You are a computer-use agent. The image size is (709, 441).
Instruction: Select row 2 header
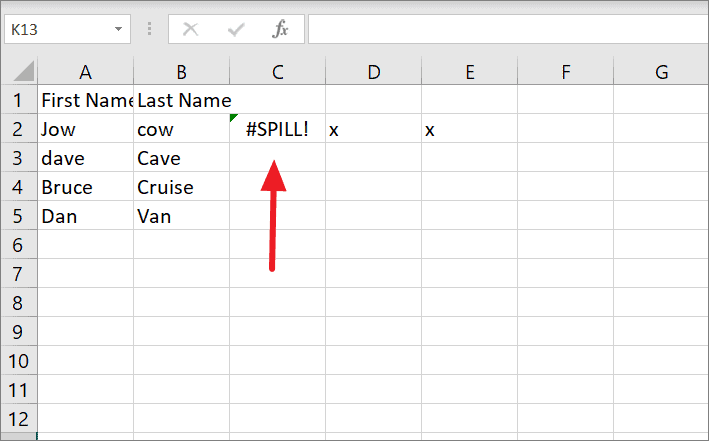(19, 129)
